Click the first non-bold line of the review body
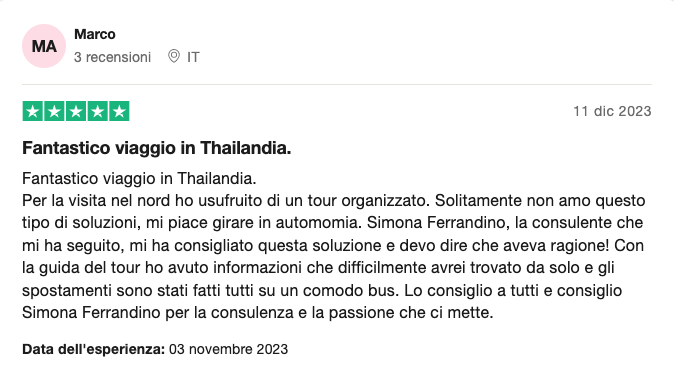The height and width of the screenshot is (375, 674). coord(139,178)
